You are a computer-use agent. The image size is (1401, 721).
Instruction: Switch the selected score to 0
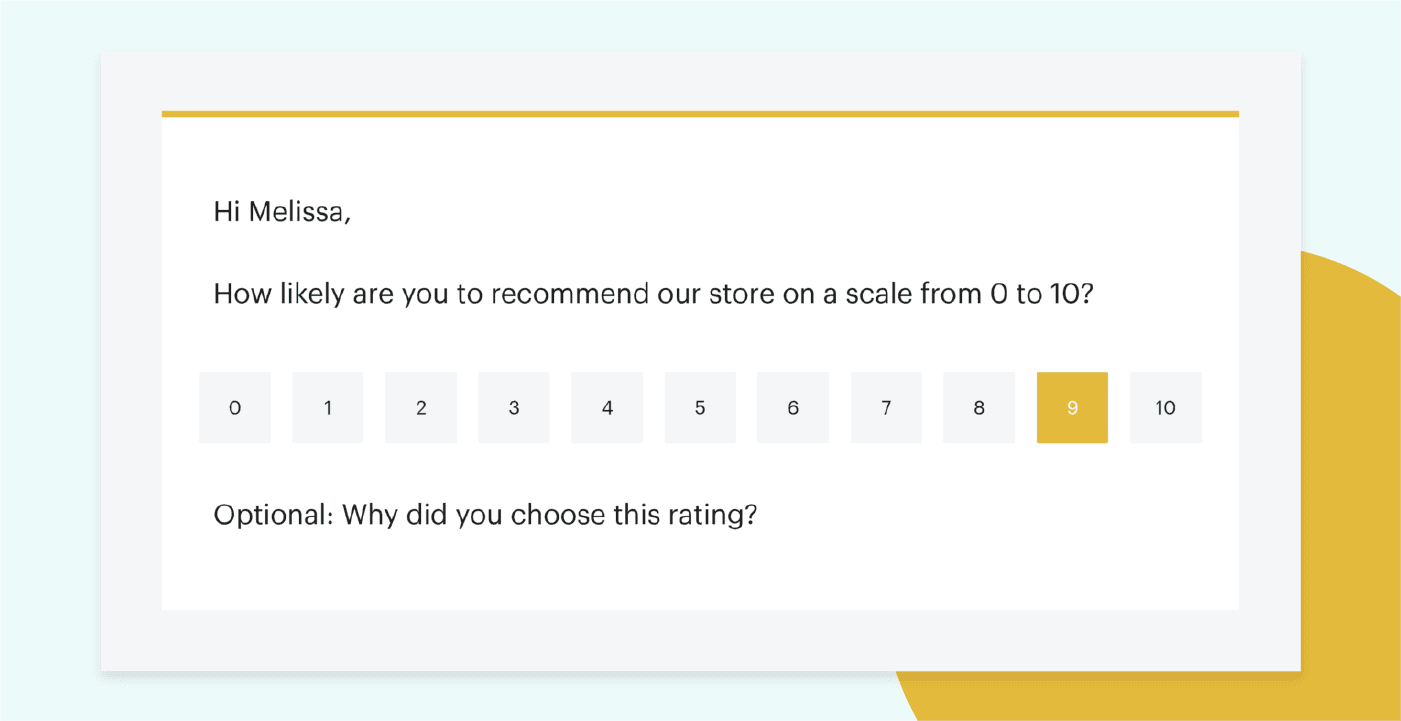(235, 407)
